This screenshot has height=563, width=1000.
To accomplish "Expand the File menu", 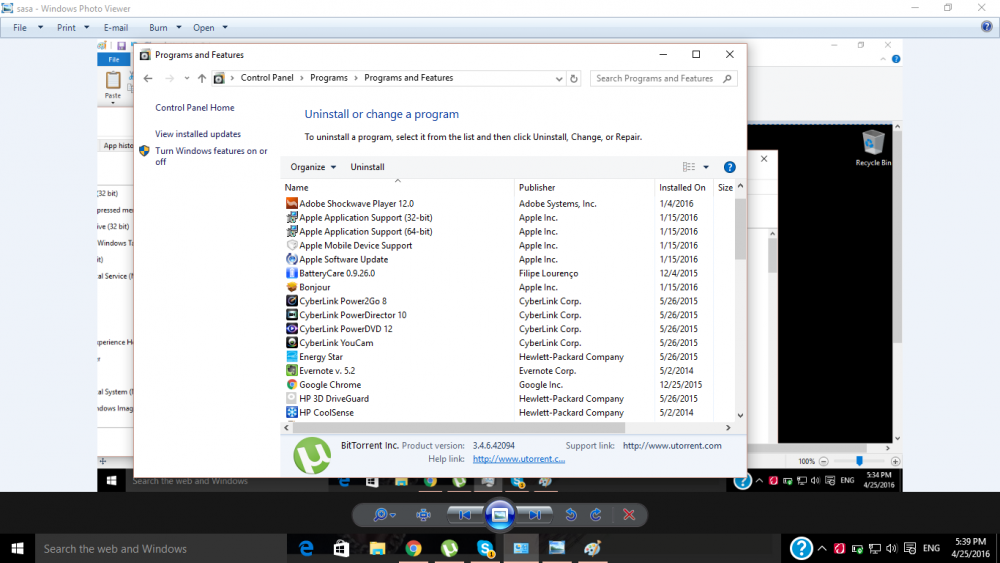I will click(x=27, y=28).
